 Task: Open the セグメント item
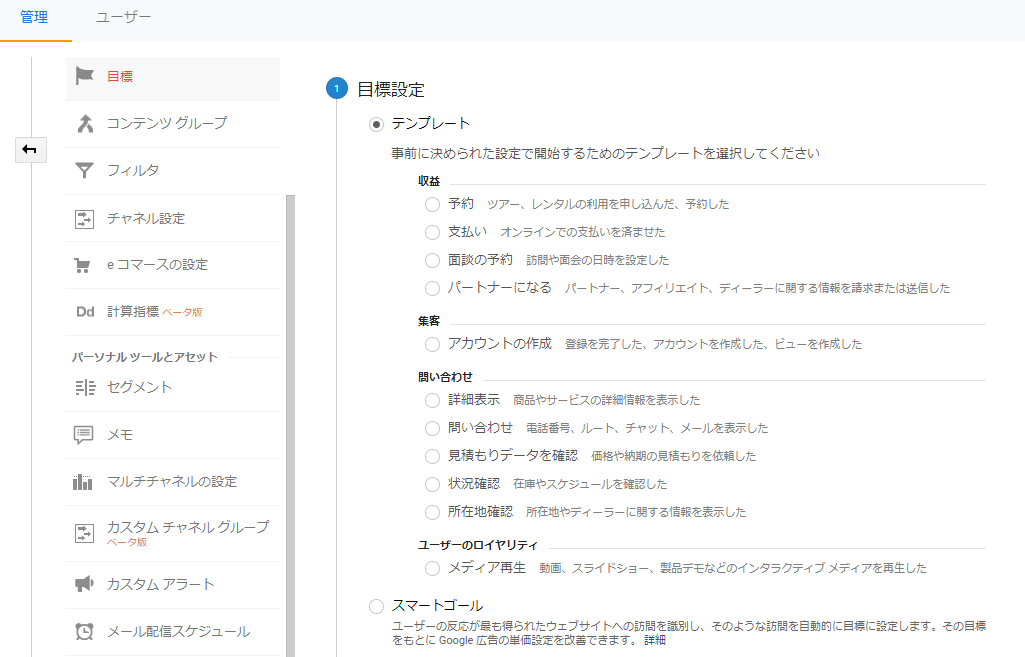173,388
